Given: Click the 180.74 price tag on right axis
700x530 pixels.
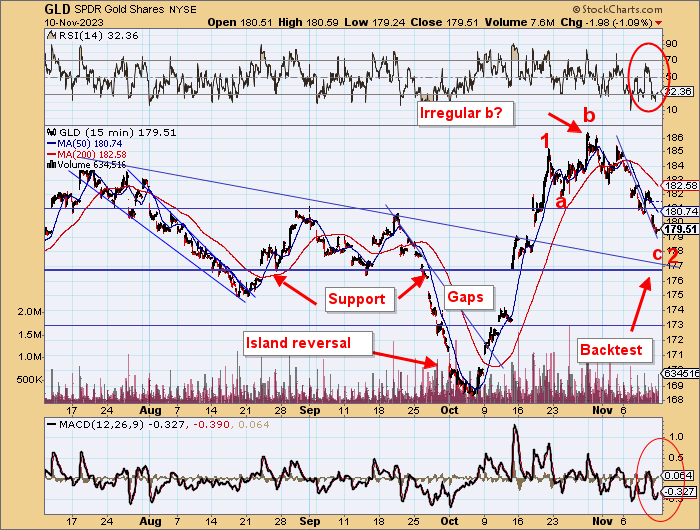Looking at the screenshot, I should 680,211.
